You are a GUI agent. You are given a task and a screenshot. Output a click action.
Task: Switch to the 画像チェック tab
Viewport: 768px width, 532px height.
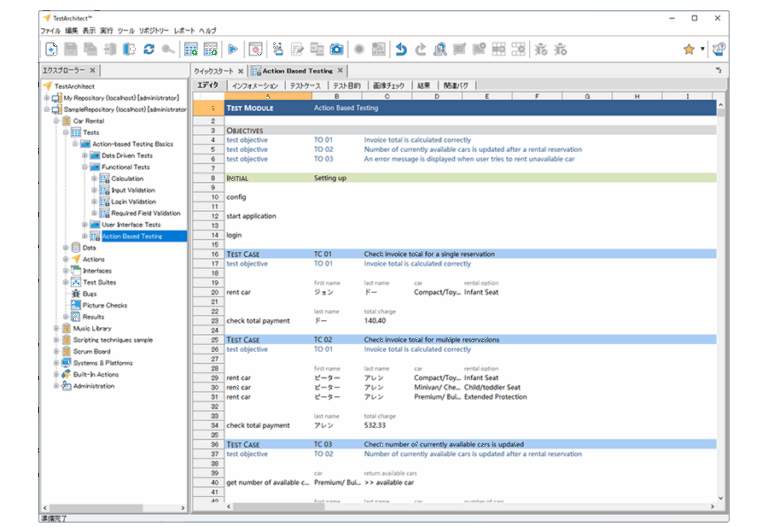click(389, 86)
